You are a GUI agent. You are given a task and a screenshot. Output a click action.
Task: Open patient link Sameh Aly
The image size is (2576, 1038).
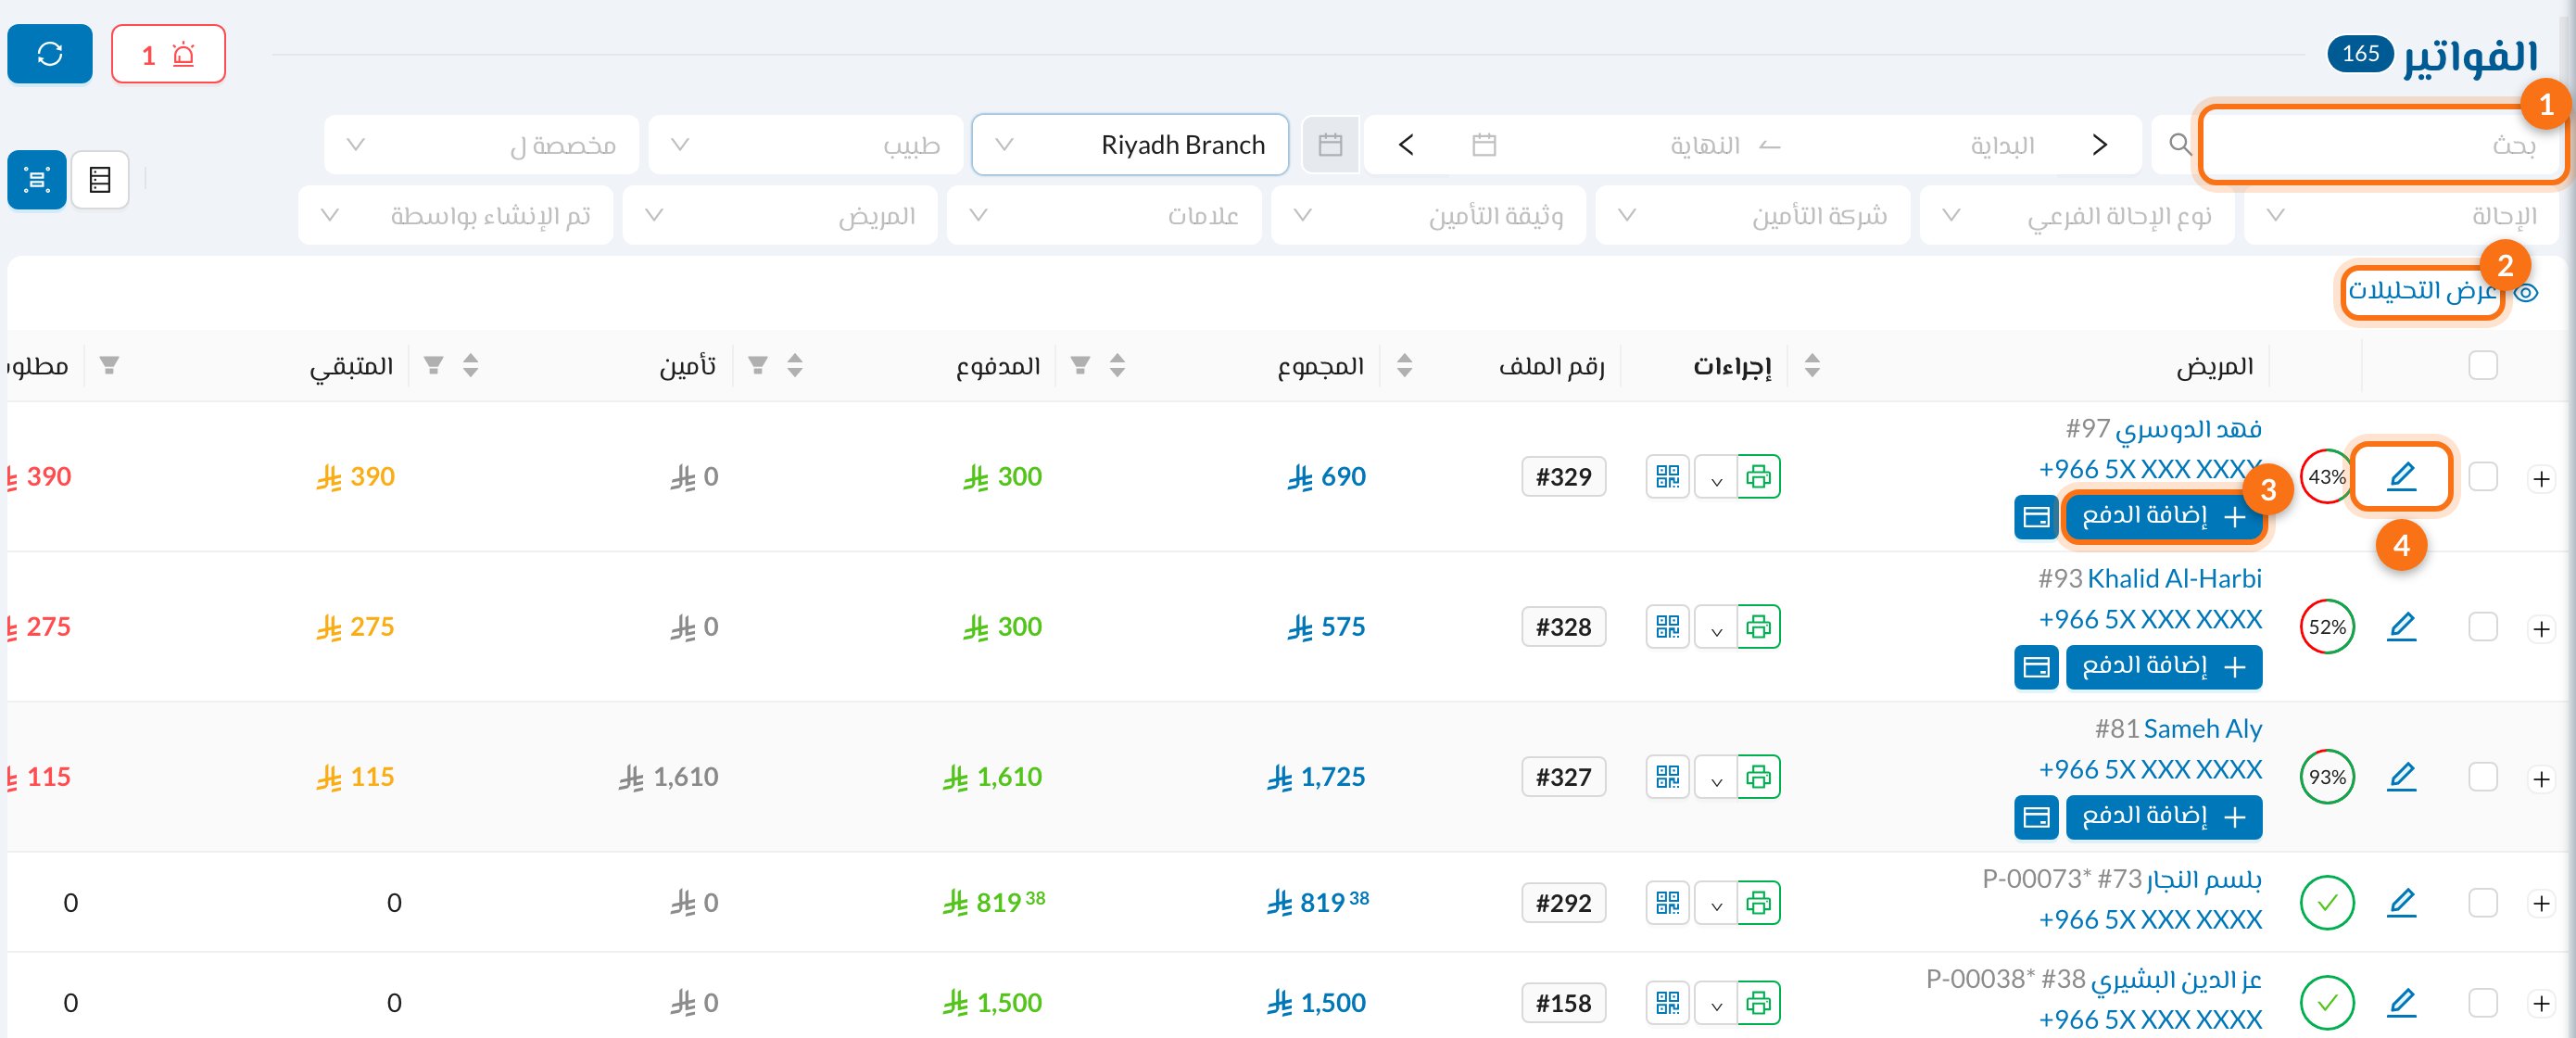(x=2202, y=729)
